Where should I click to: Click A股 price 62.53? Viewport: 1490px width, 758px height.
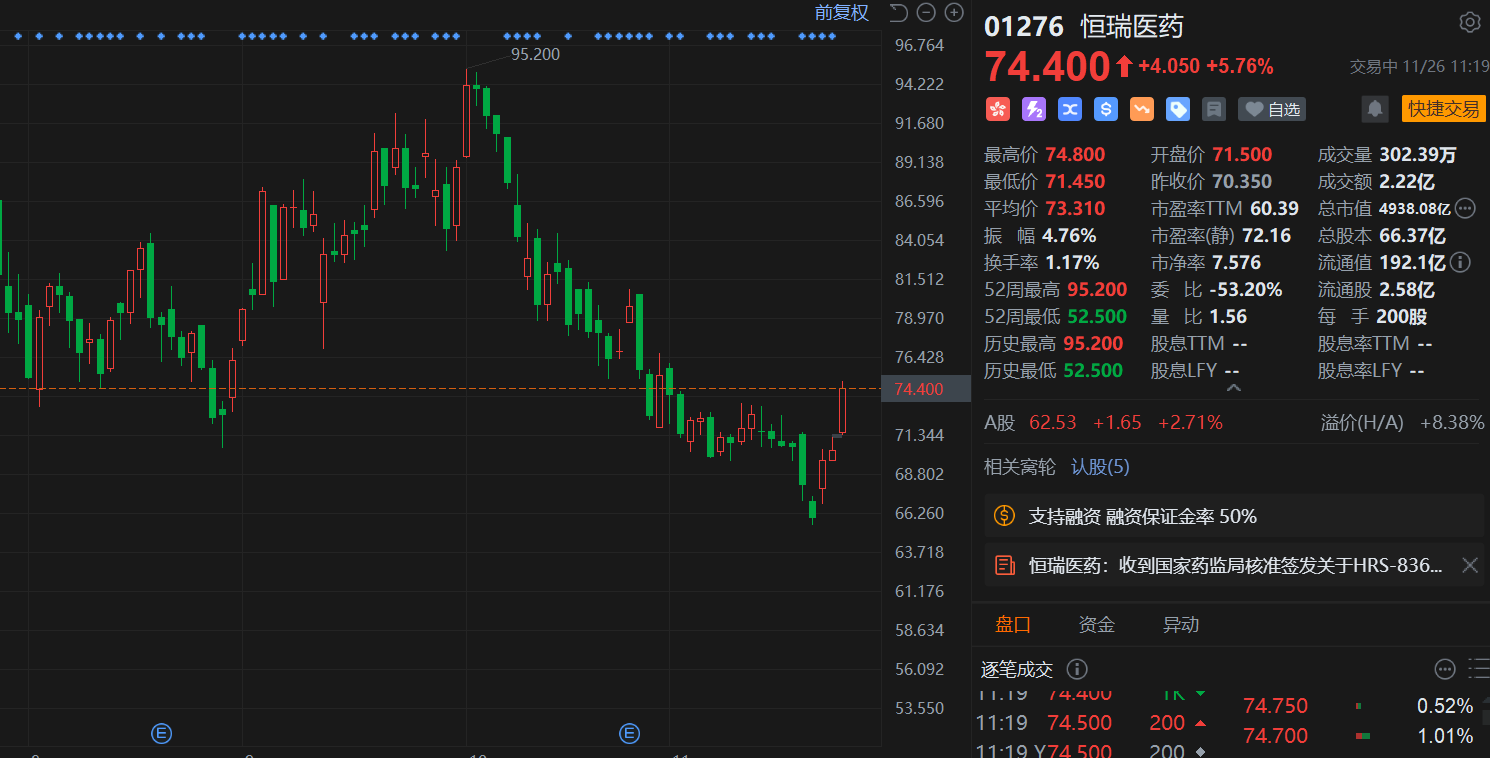point(1053,423)
